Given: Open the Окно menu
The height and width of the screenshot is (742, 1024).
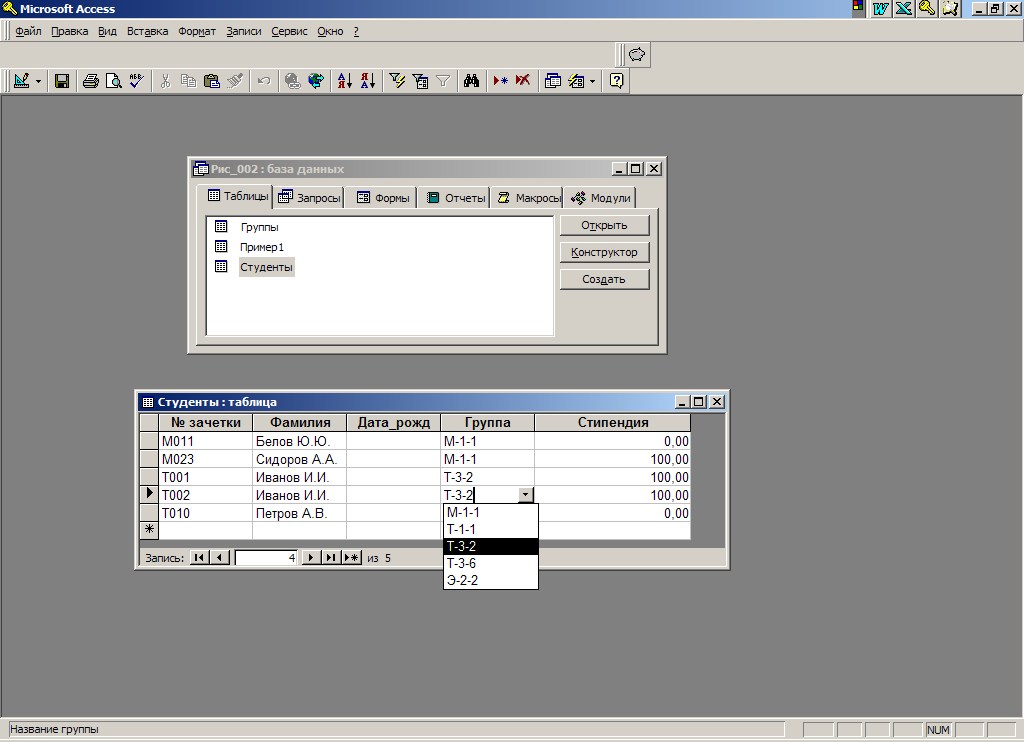Looking at the screenshot, I should (330, 31).
